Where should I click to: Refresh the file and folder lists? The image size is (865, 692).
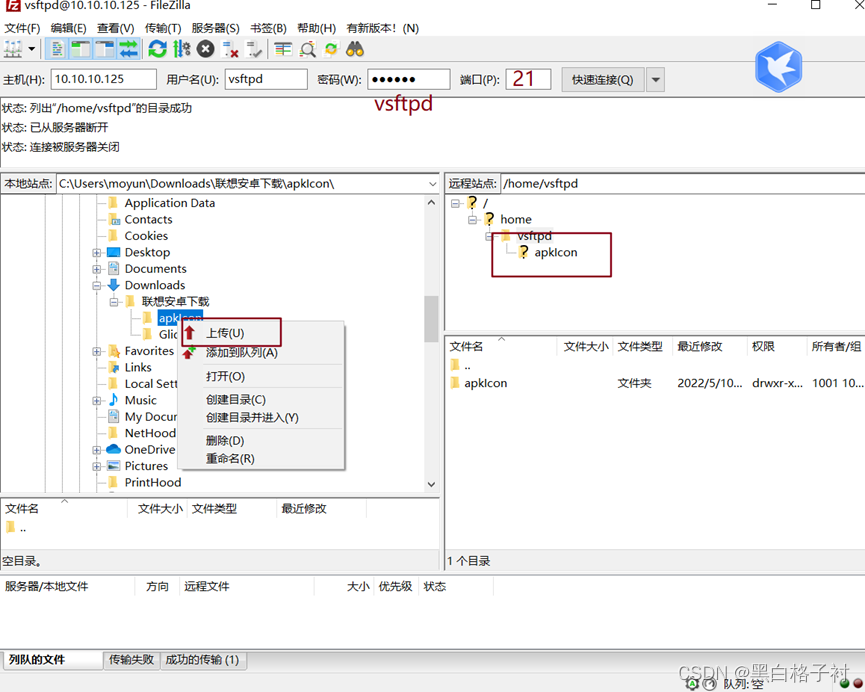[x=158, y=48]
